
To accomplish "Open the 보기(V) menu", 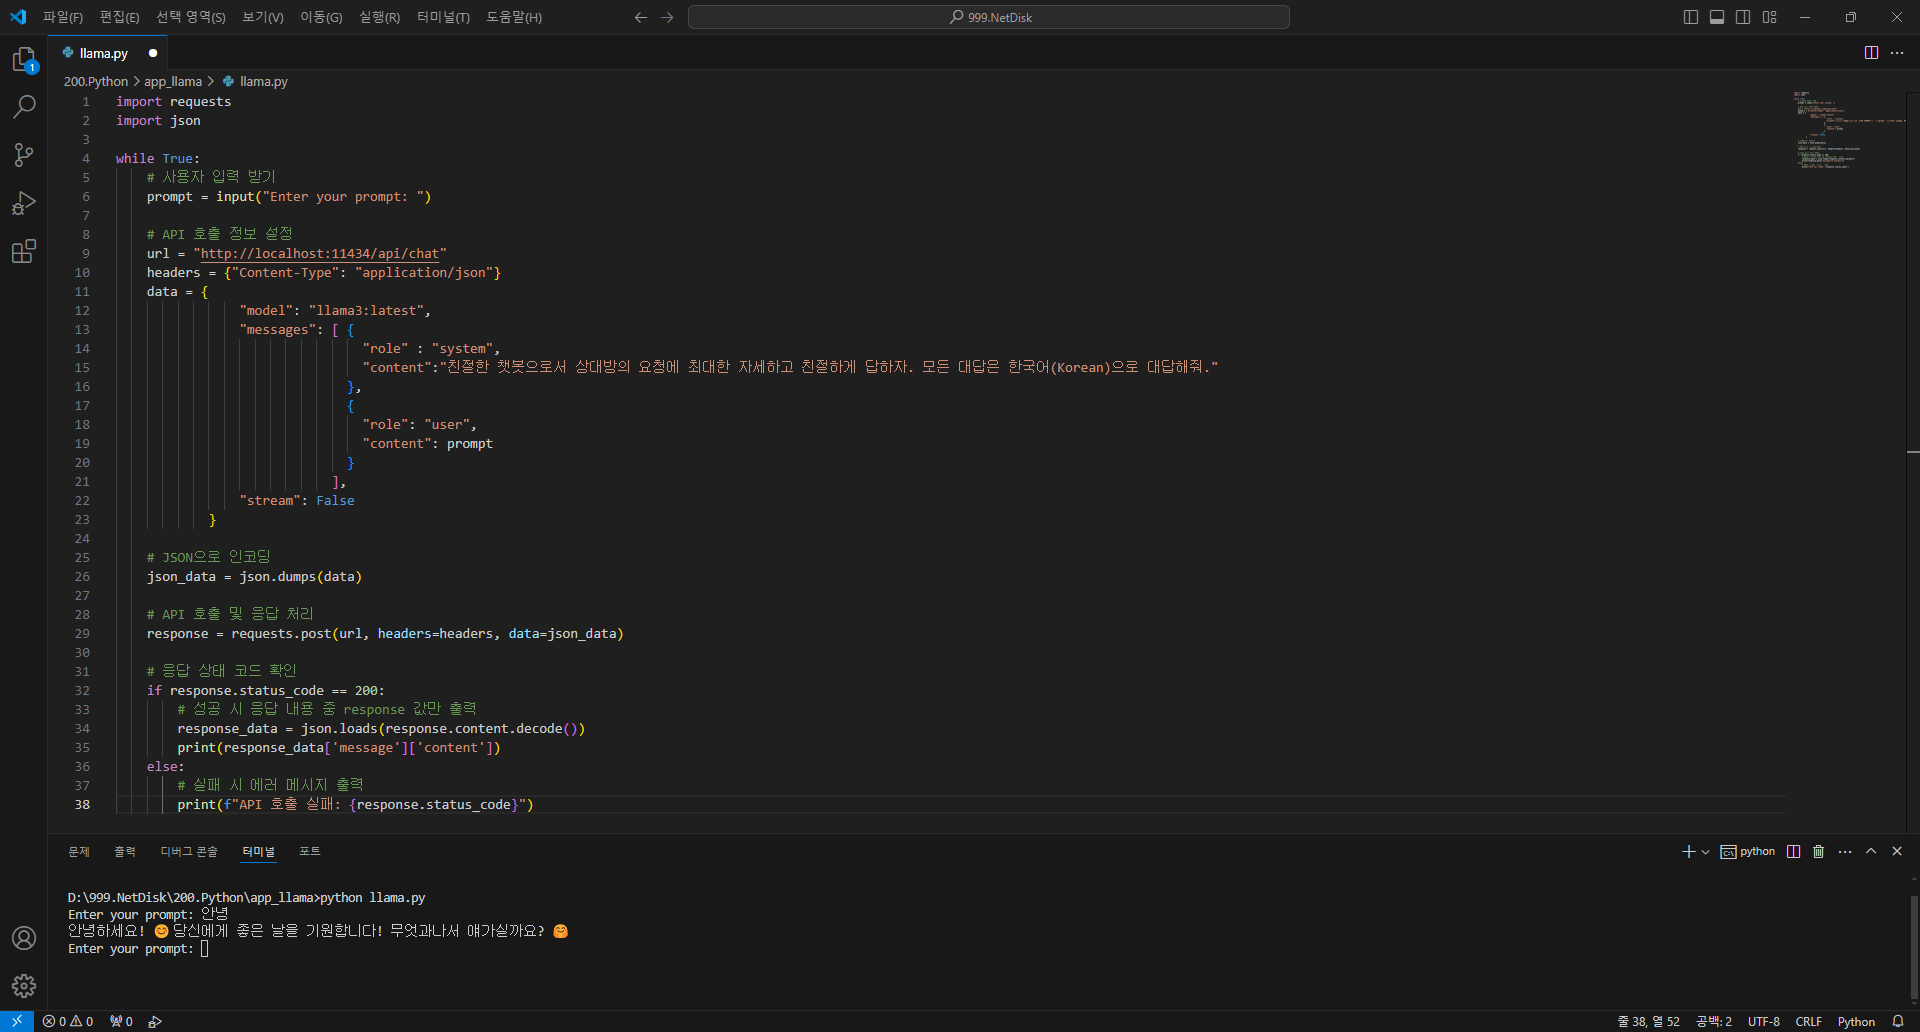I will coord(263,17).
